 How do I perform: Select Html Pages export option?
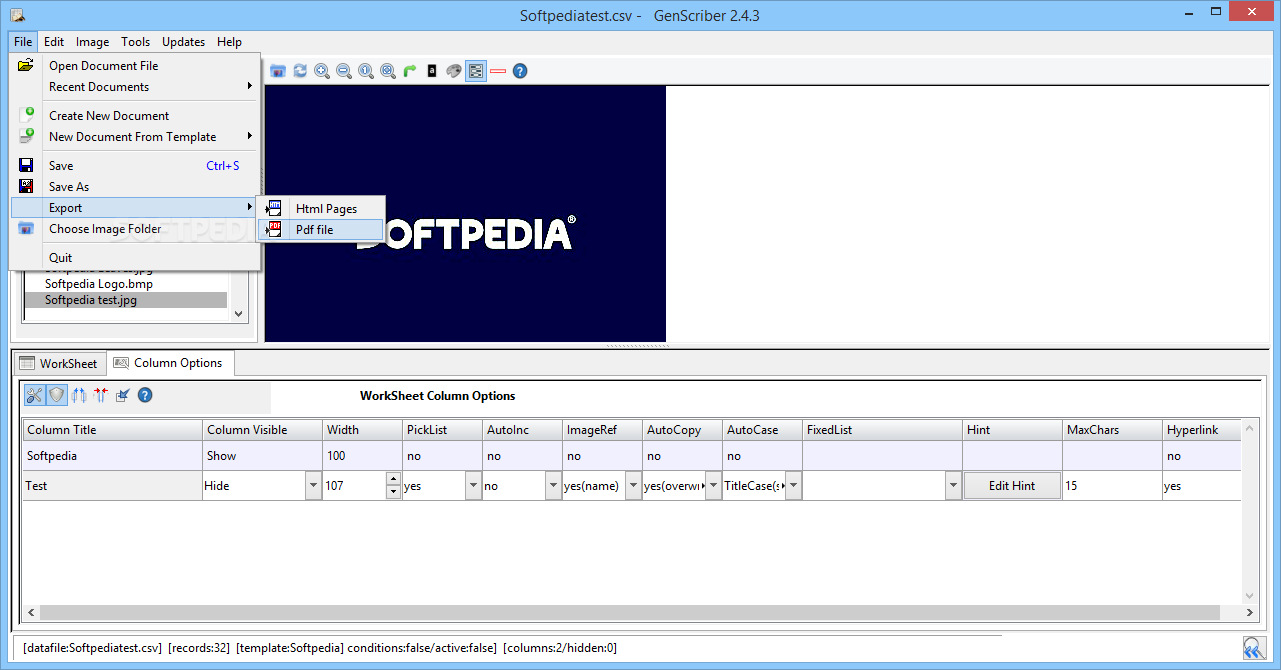[320, 208]
